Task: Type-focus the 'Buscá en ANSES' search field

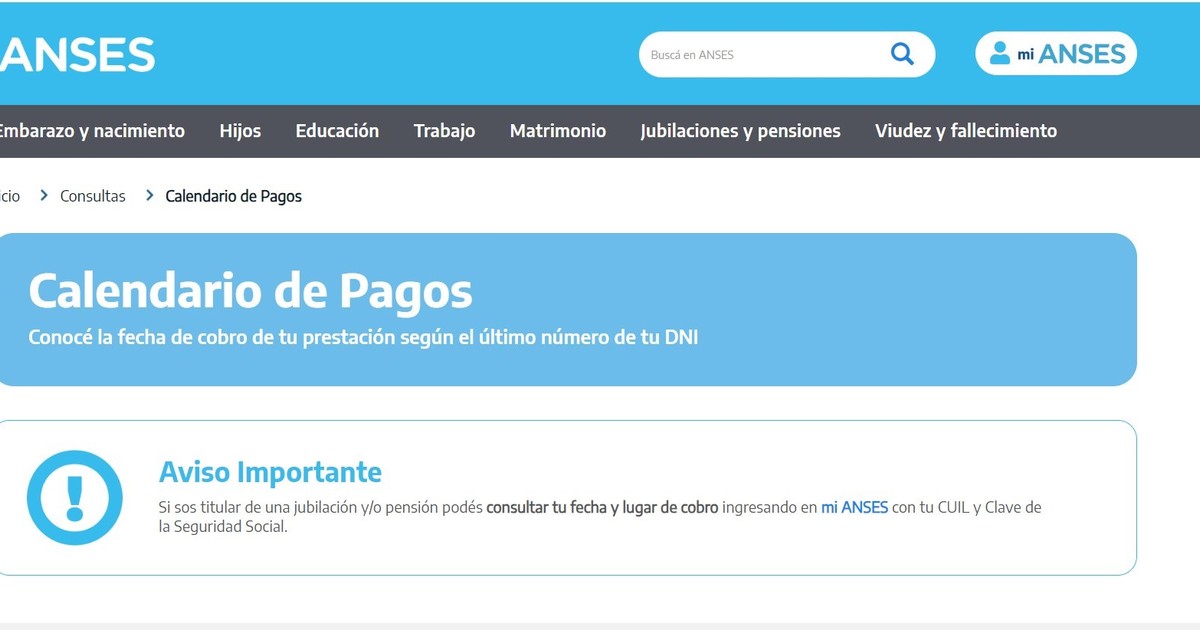Action: coord(760,55)
